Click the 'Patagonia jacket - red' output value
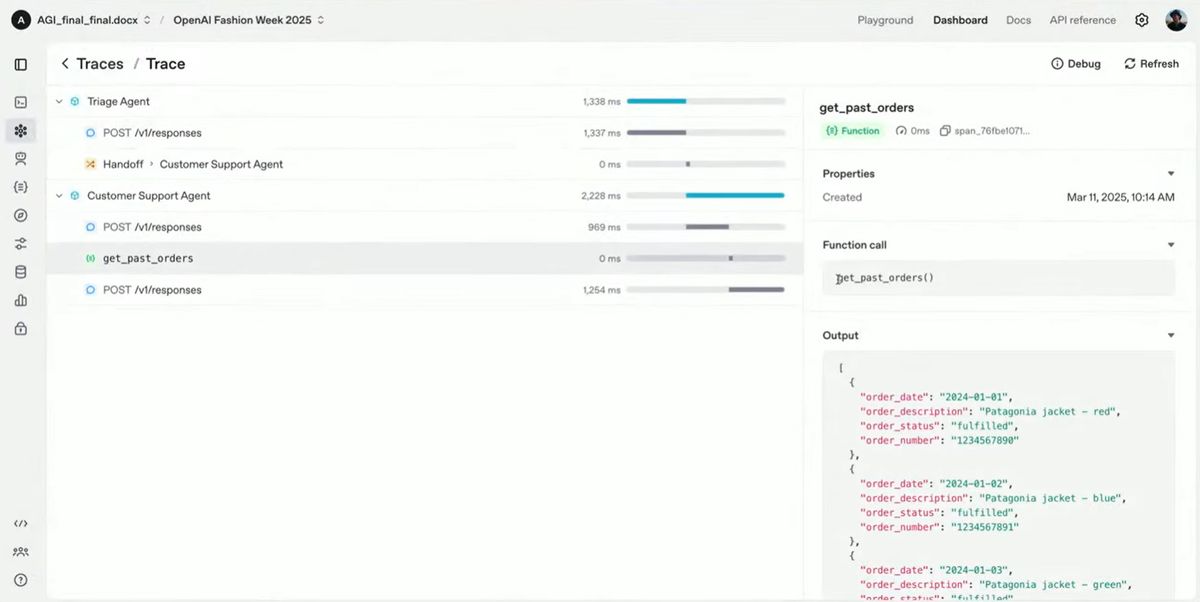The height and width of the screenshot is (602, 1200). click(1049, 411)
